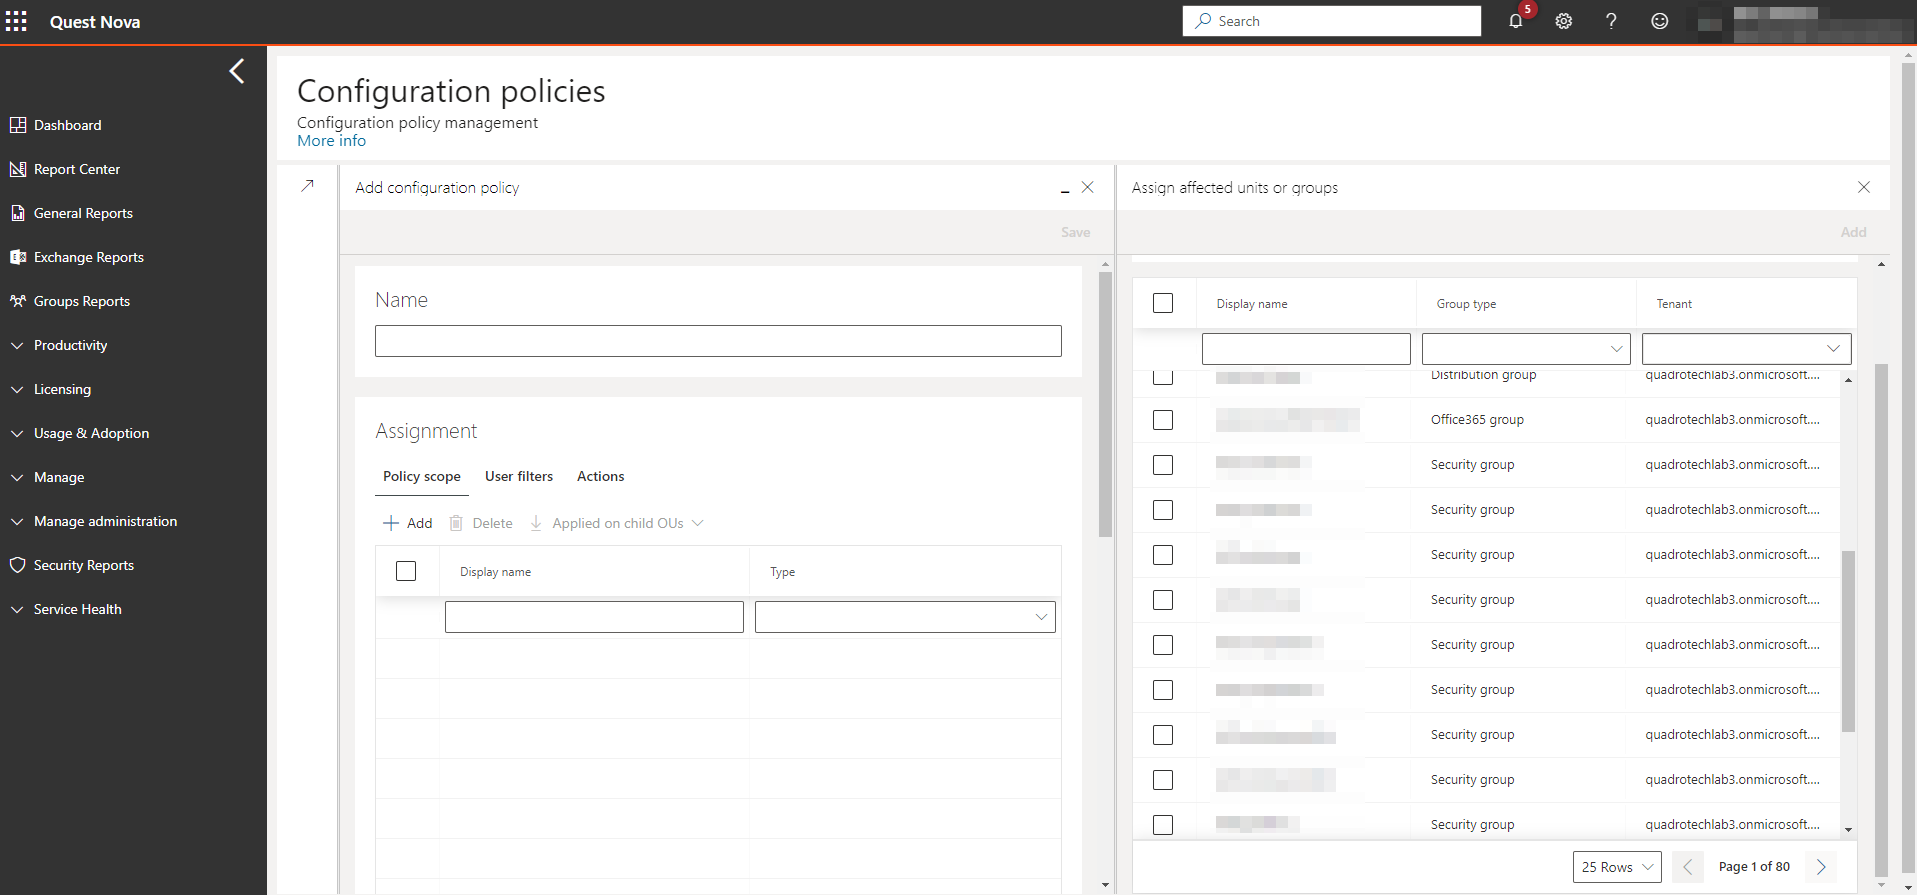This screenshot has width=1917, height=895.
Task: Click the policy Name input field
Action: [718, 341]
